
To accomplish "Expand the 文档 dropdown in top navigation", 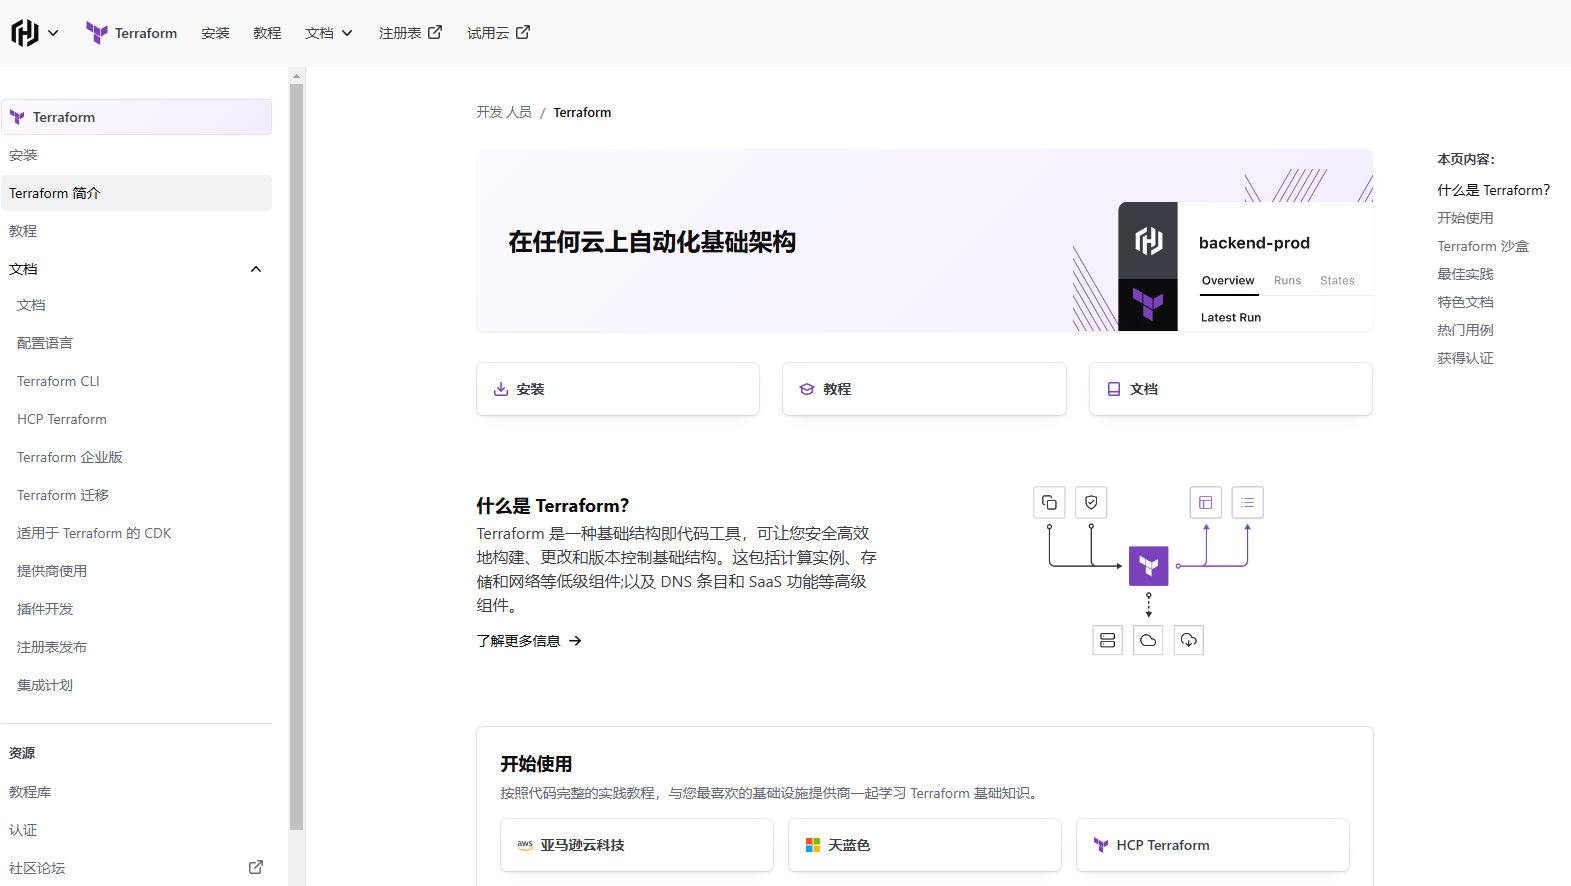I will point(329,33).
